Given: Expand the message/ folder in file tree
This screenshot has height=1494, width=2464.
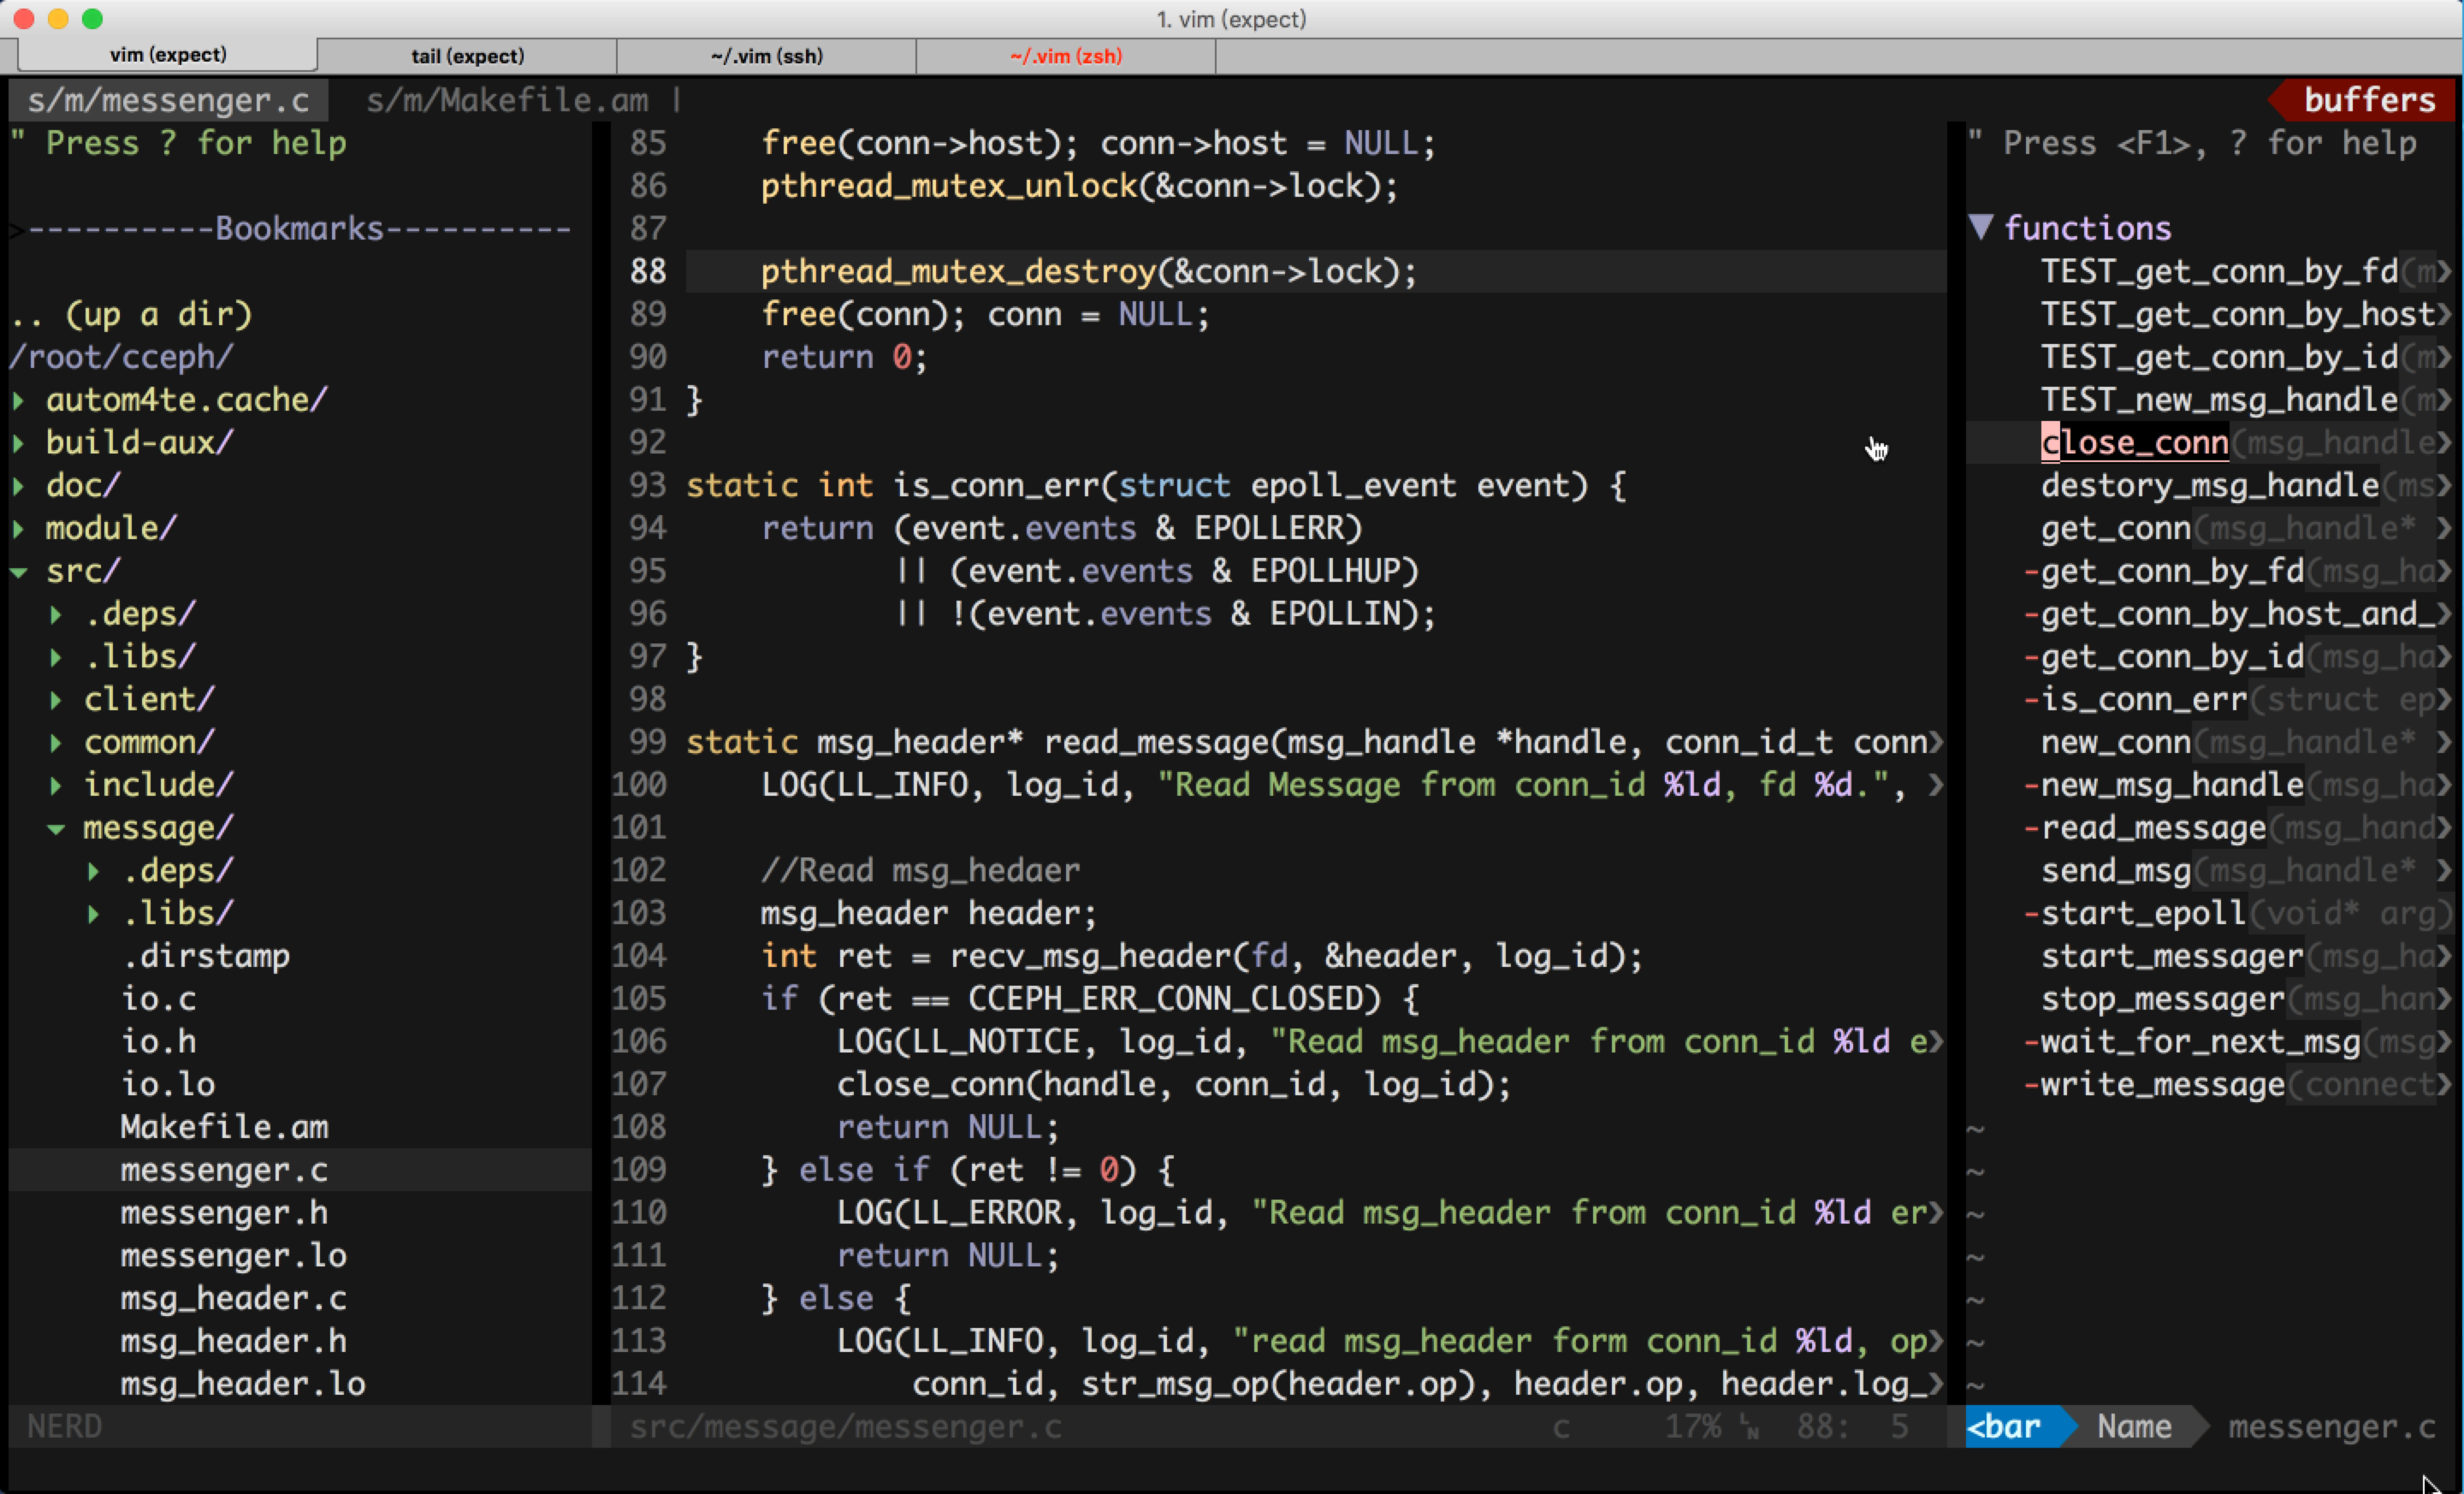Looking at the screenshot, I should coord(60,827).
